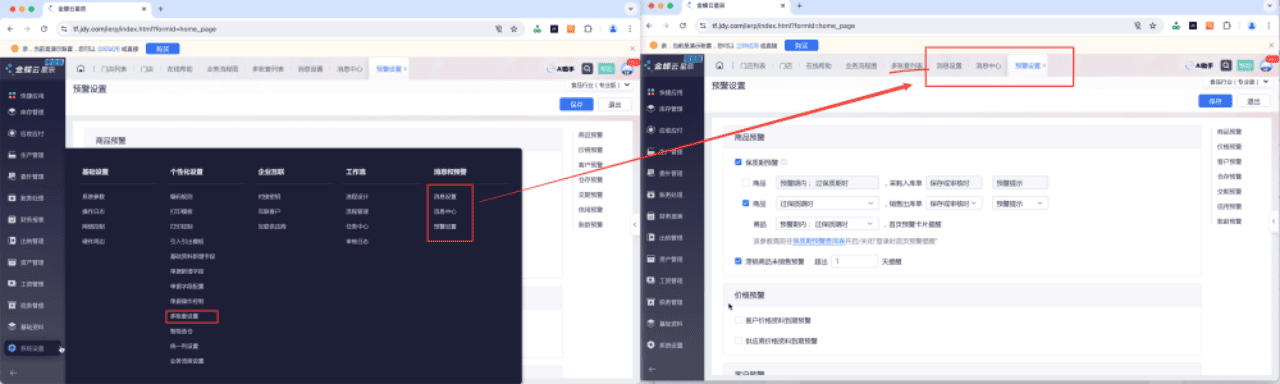
Task: Select 预警设置 in 消息和预警 menu column
Action: 445,227
